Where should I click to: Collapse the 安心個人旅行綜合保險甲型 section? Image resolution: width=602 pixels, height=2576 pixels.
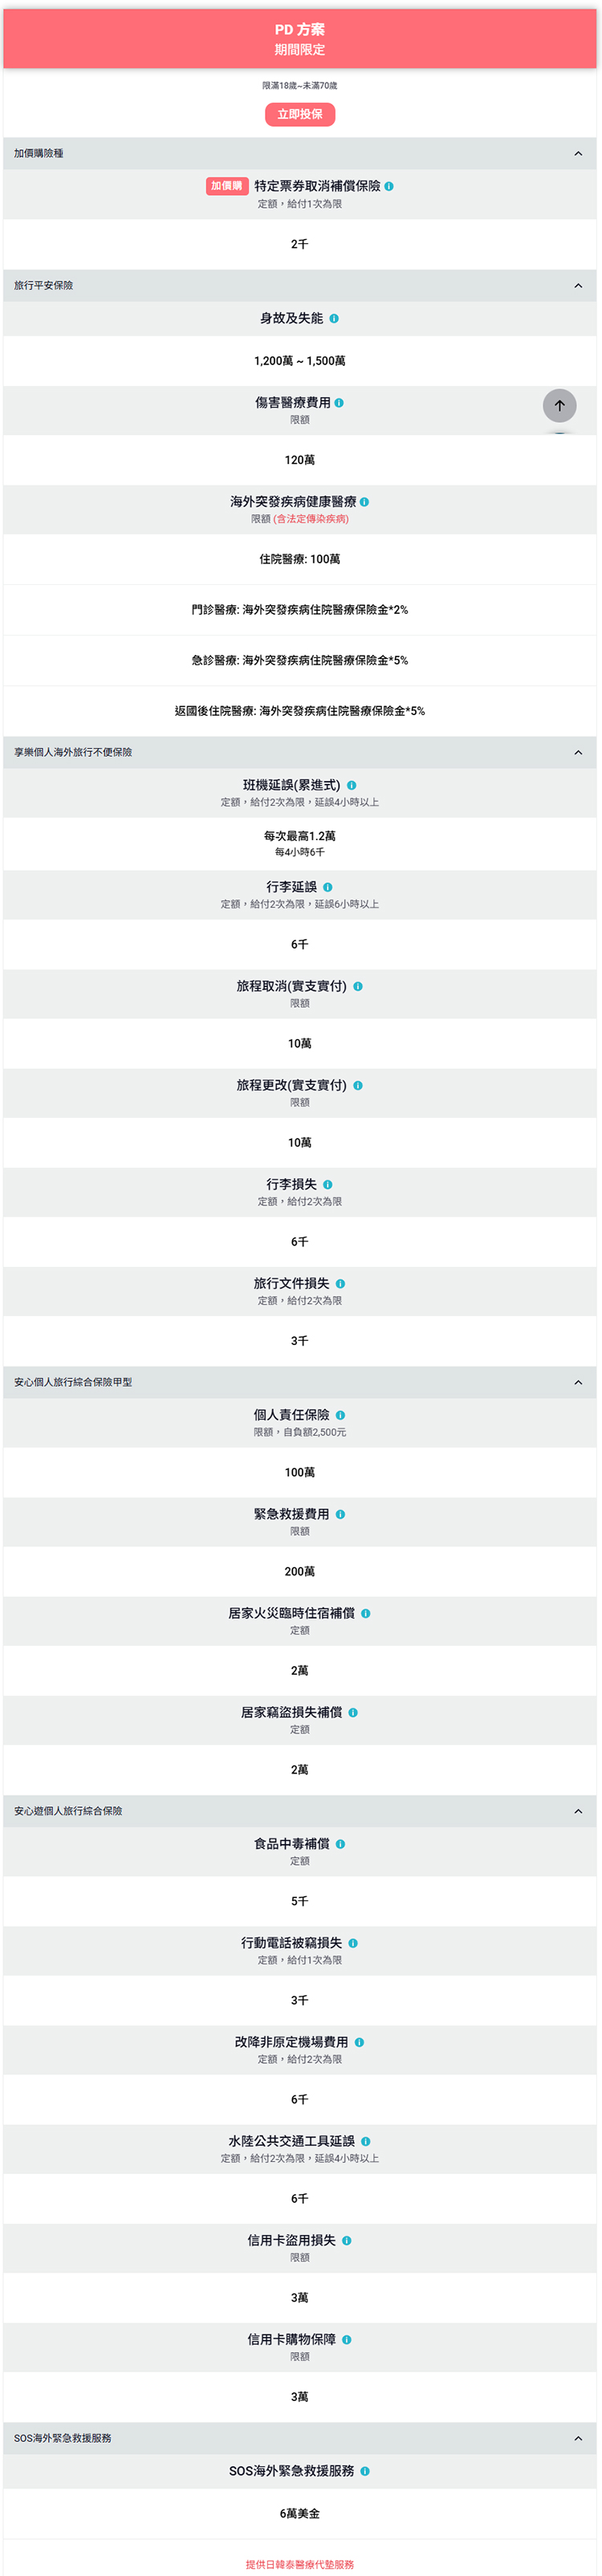tap(578, 1383)
